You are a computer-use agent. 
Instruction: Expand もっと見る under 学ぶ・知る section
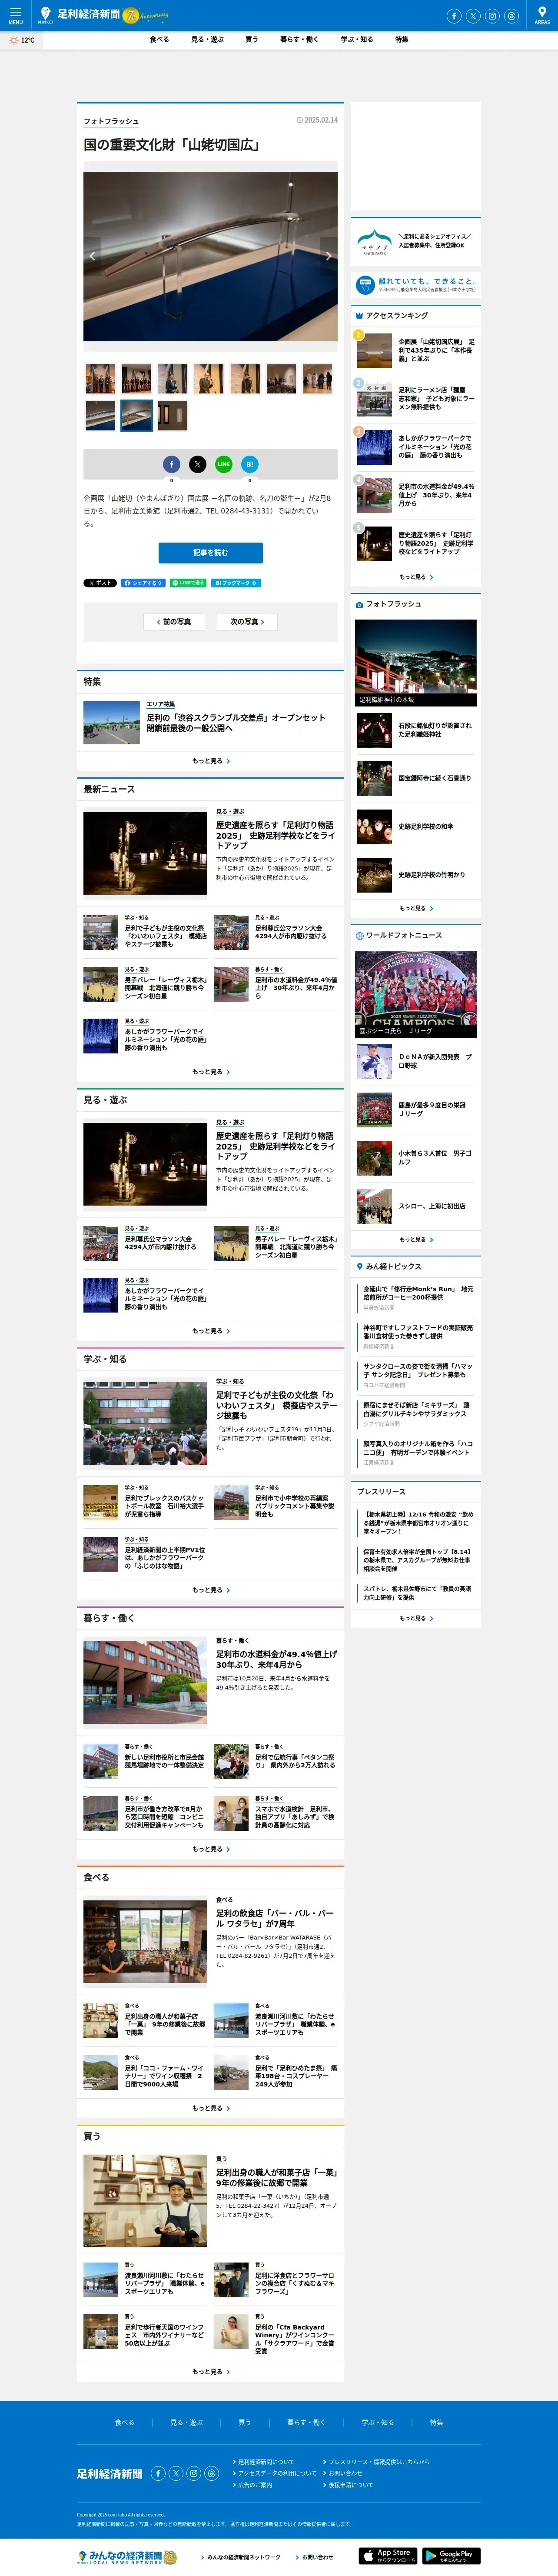(211, 1590)
